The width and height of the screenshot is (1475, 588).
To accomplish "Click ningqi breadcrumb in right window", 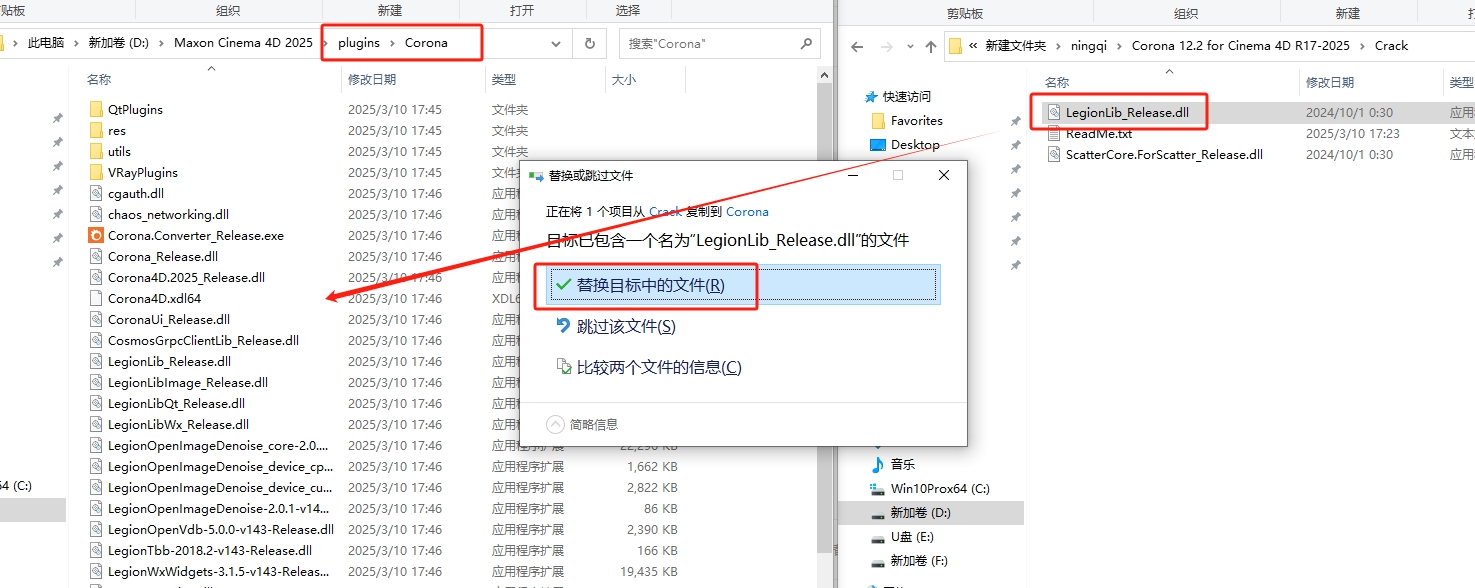I will [x=1089, y=45].
